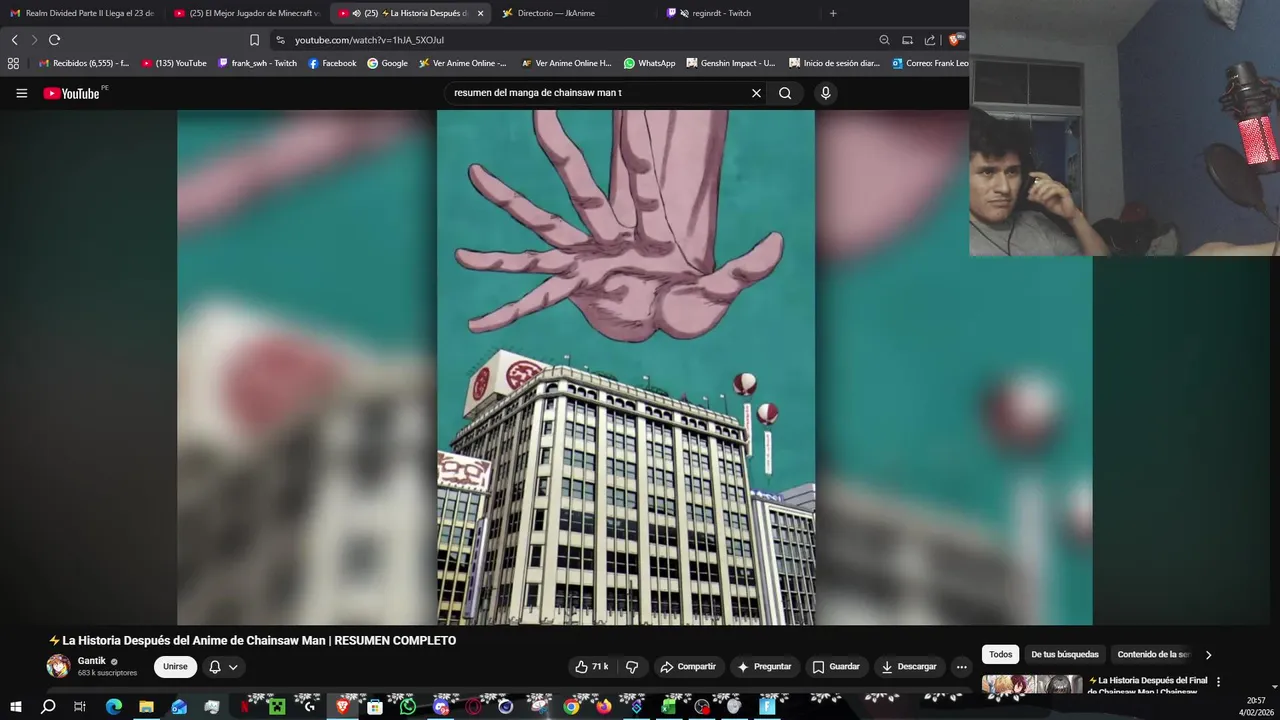Click the Preguntar button
Viewport: 1280px width, 720px height.
pyautogui.click(x=764, y=667)
